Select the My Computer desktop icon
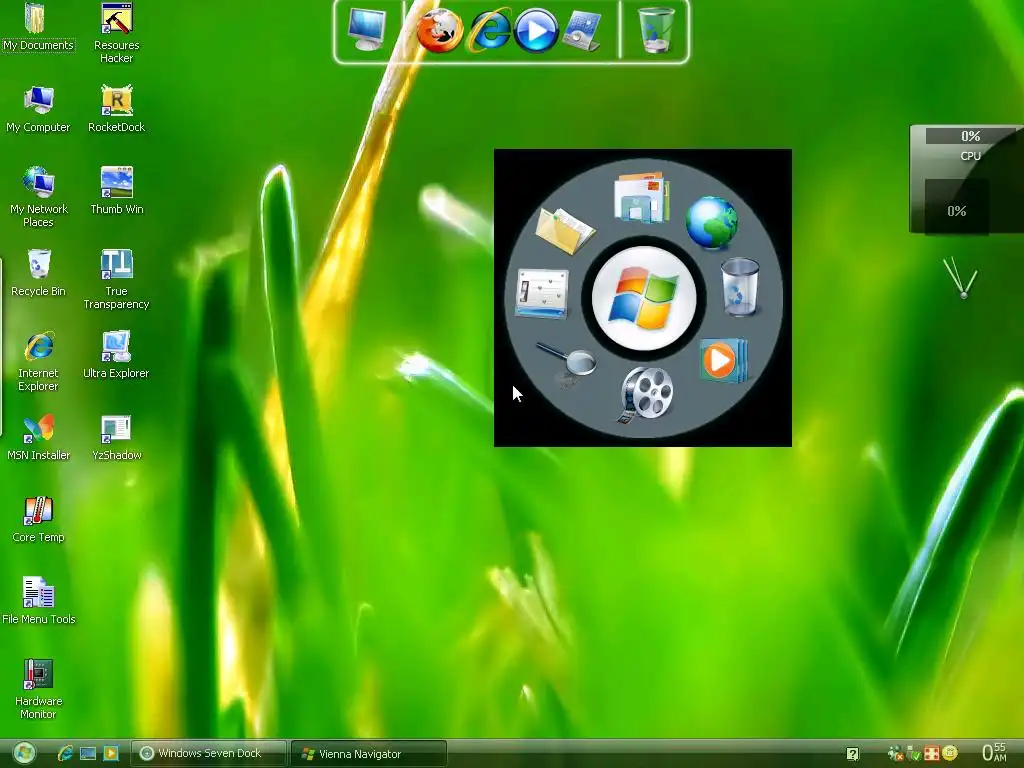Viewport: 1024px width, 768px height. pos(38,108)
